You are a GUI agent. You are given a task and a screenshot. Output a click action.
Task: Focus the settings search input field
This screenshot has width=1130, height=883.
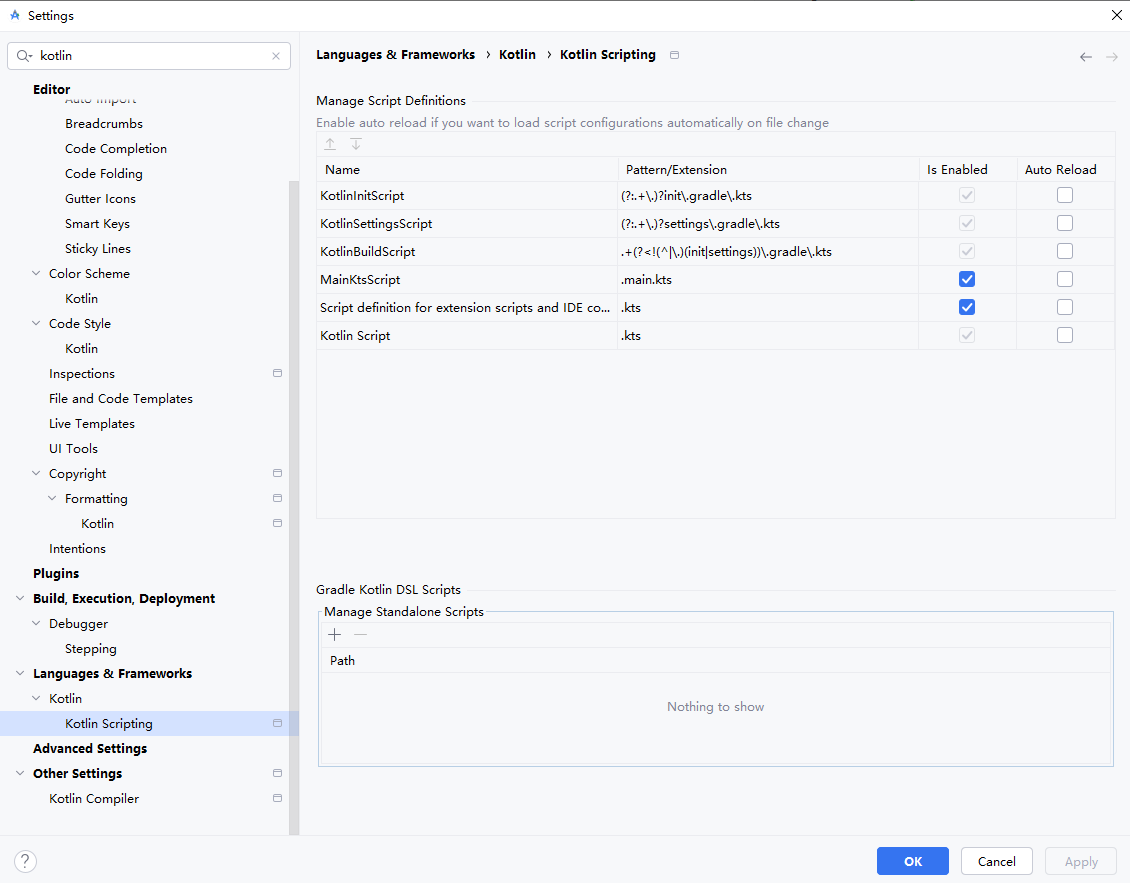click(x=149, y=56)
